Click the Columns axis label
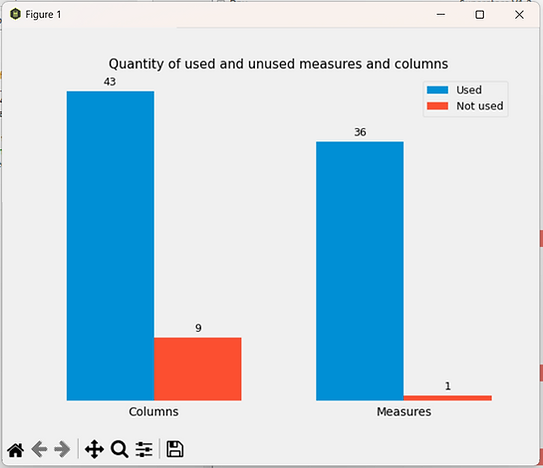The height and width of the screenshot is (468, 543). coord(154,412)
